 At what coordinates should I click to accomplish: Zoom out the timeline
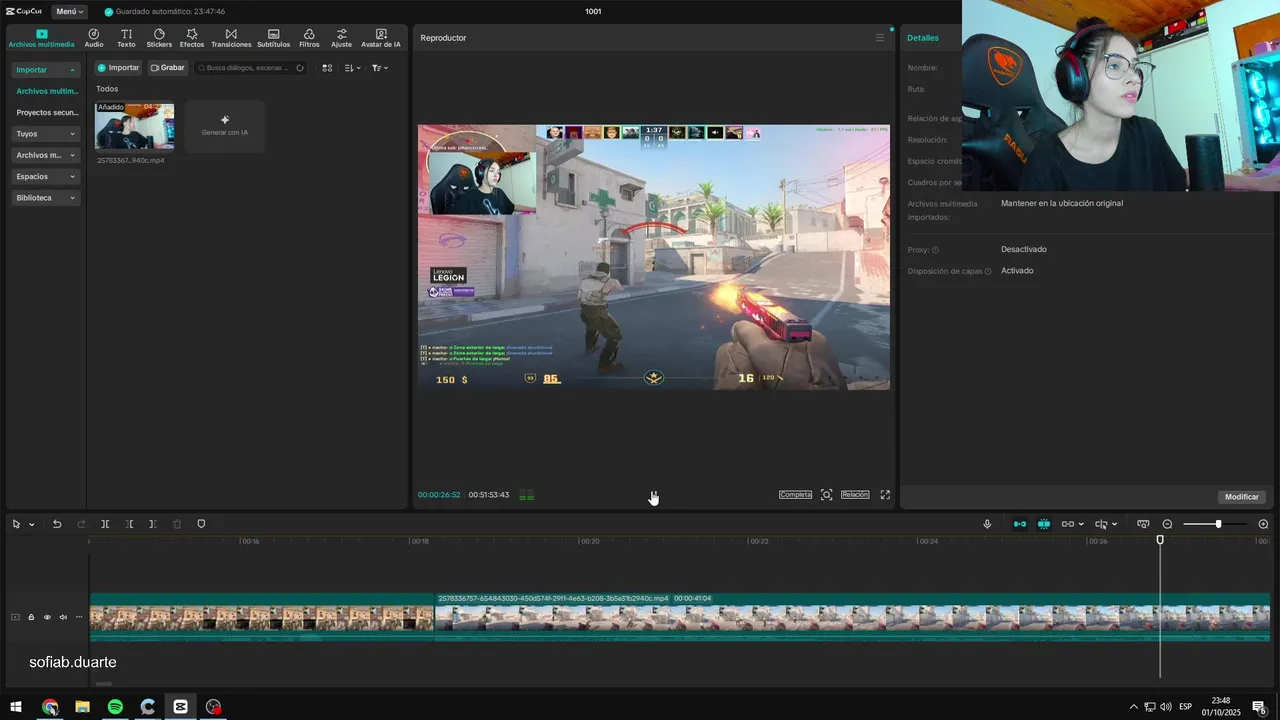click(1167, 524)
